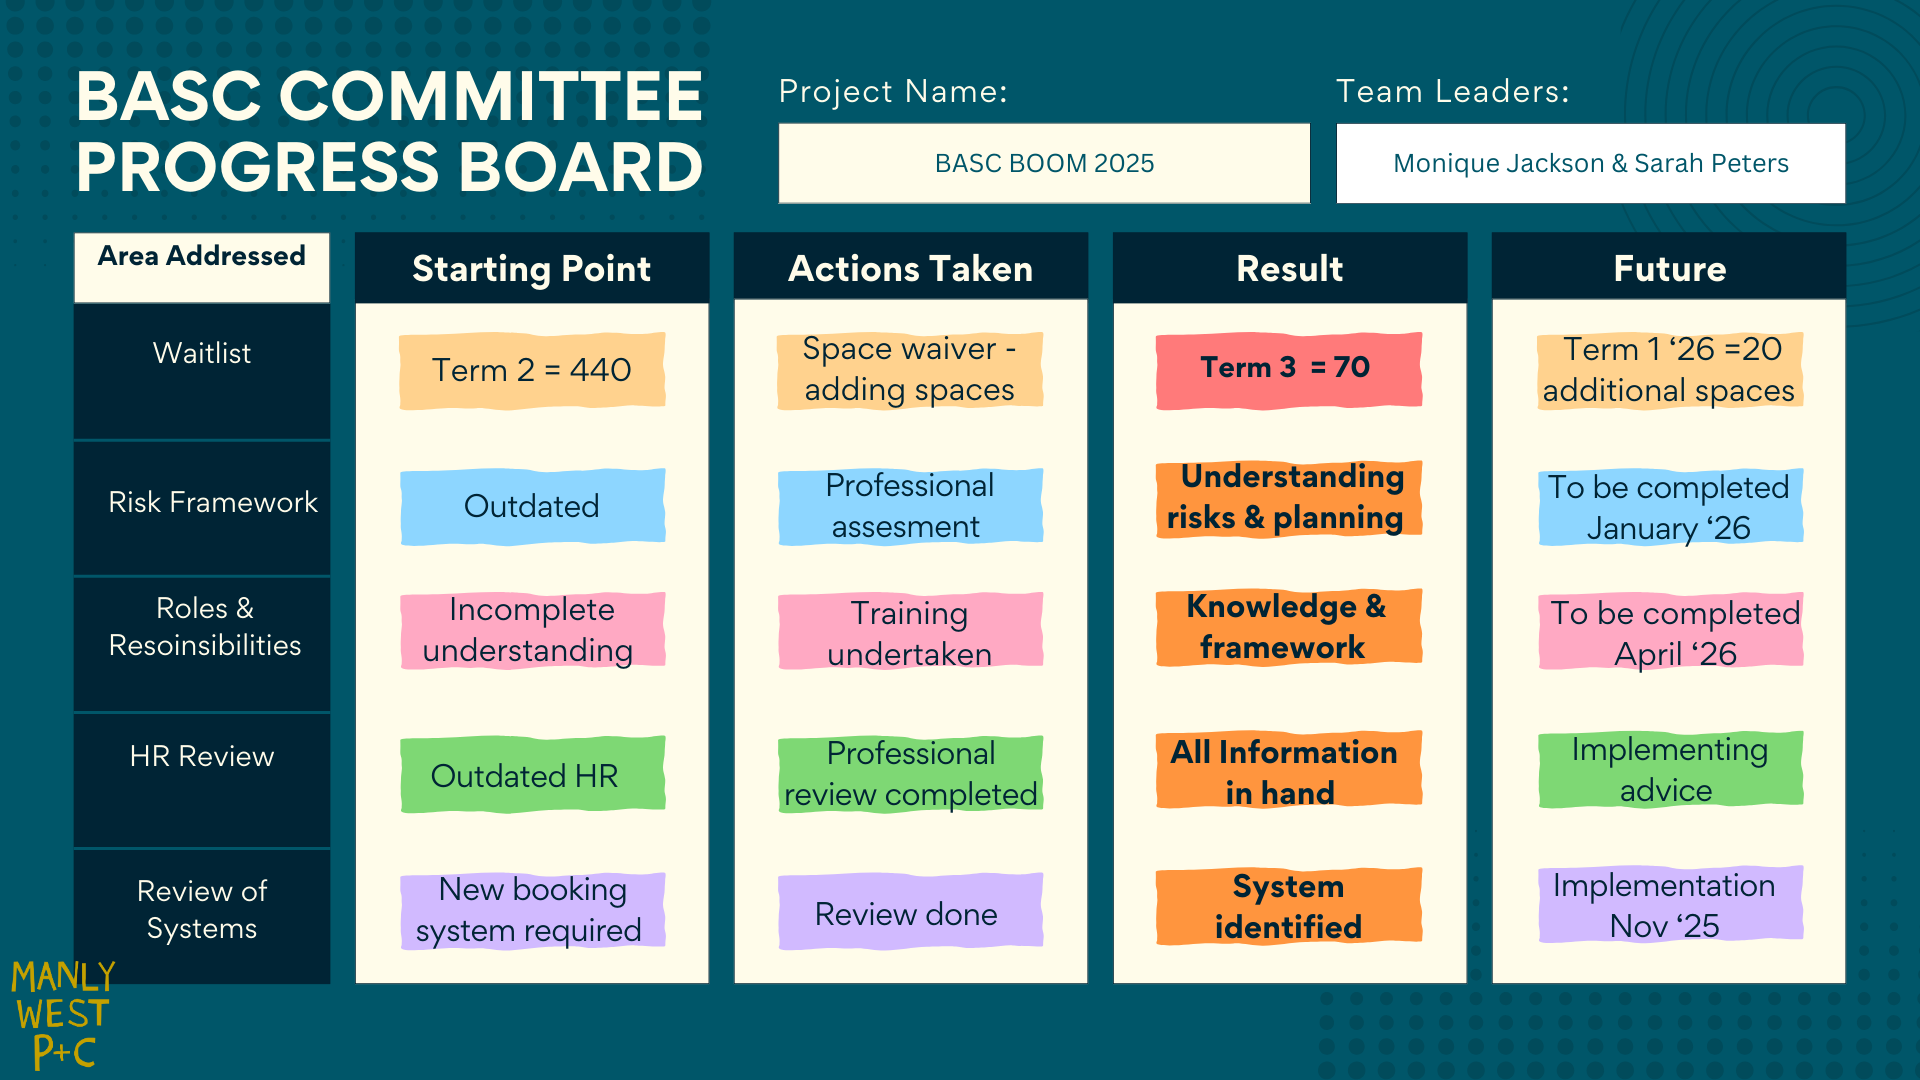Select the blue Outdated sticky note
Viewport: 1920px width, 1080px height.
[532, 506]
